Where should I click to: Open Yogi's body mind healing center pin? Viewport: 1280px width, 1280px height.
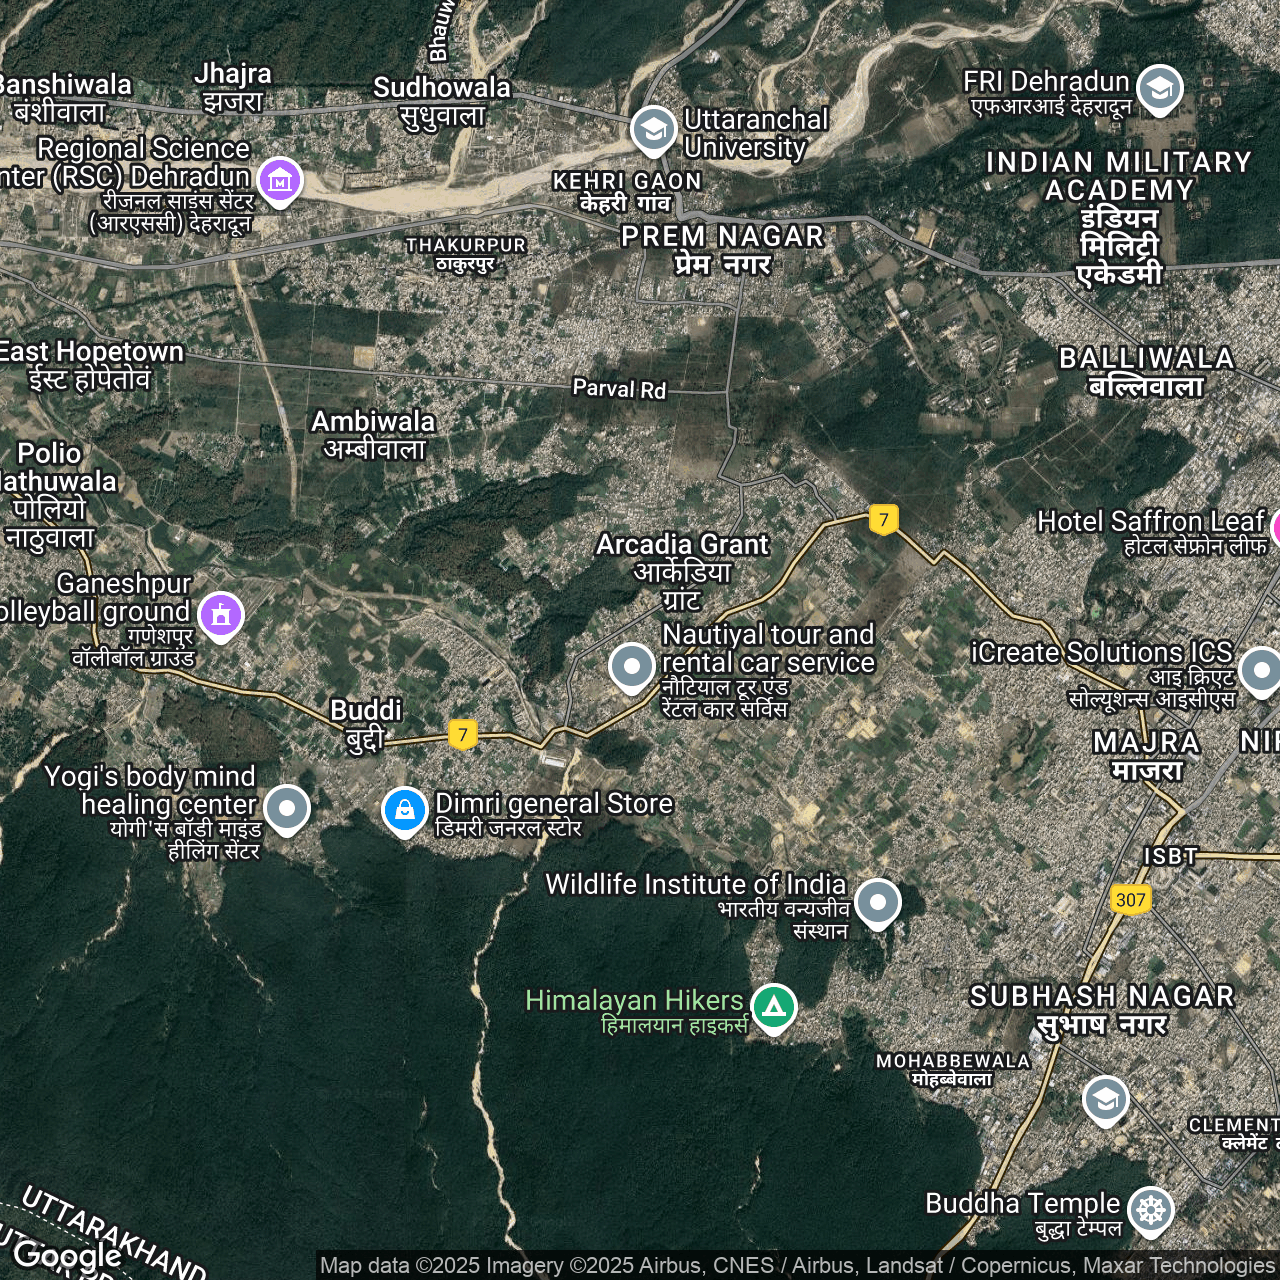point(287,808)
